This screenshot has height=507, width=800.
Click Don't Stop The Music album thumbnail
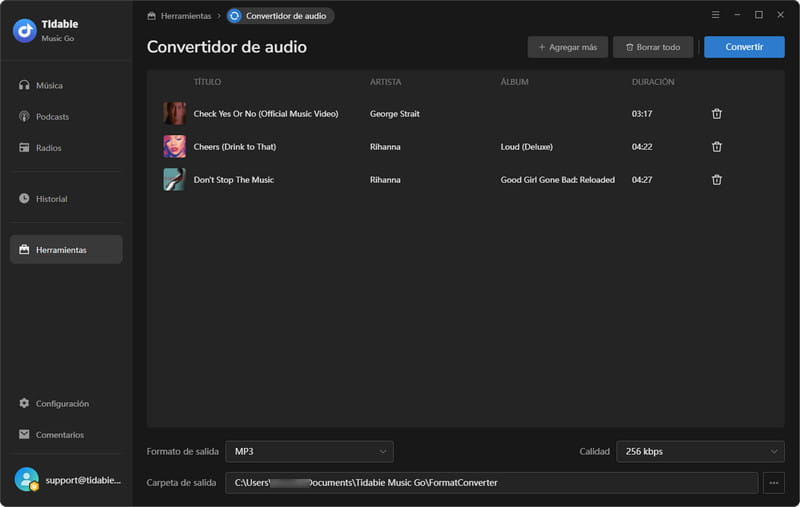174,180
